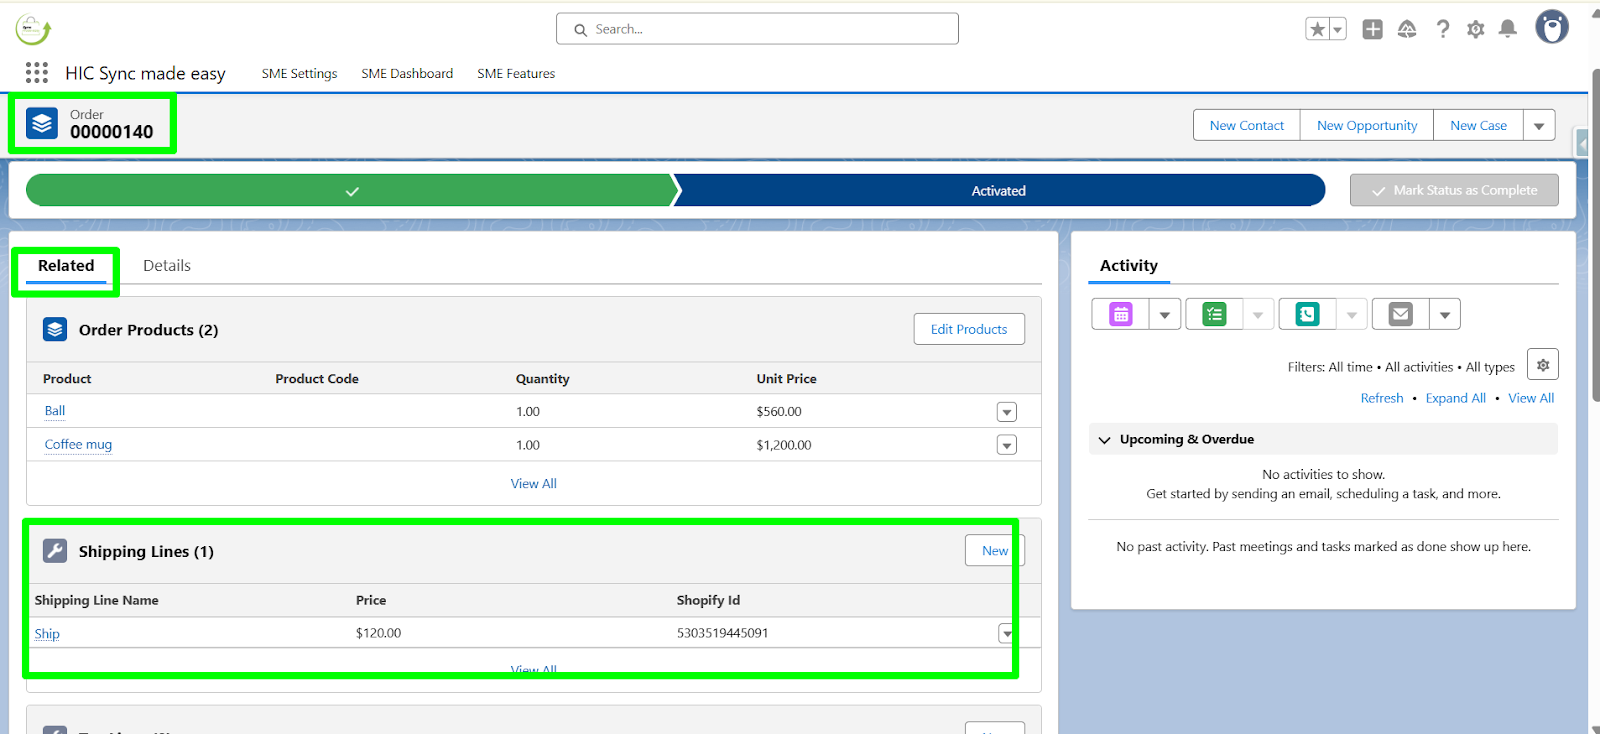
Task: Open the Setup gear icon
Action: (x=1475, y=29)
